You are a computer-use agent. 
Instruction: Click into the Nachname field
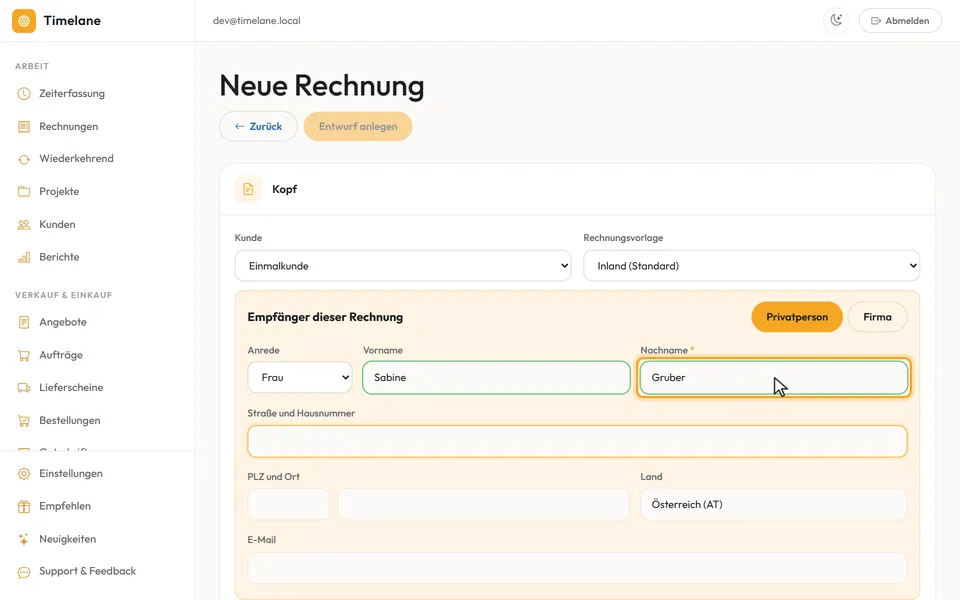[x=773, y=378]
